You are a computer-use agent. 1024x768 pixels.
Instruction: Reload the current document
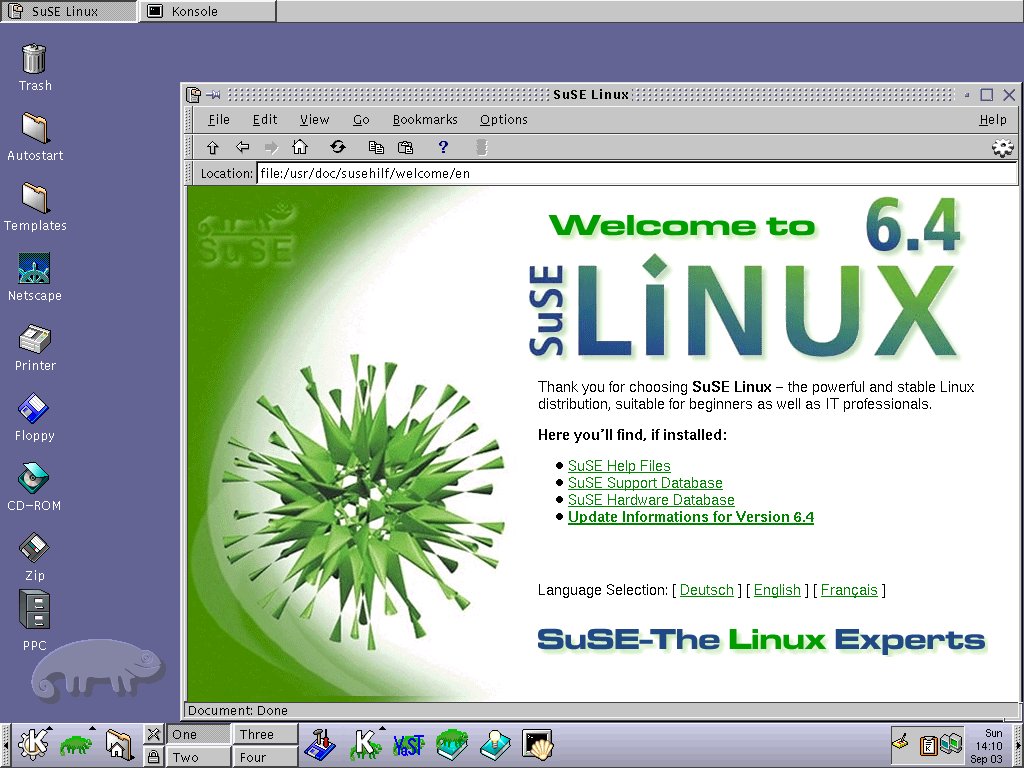tap(338, 147)
